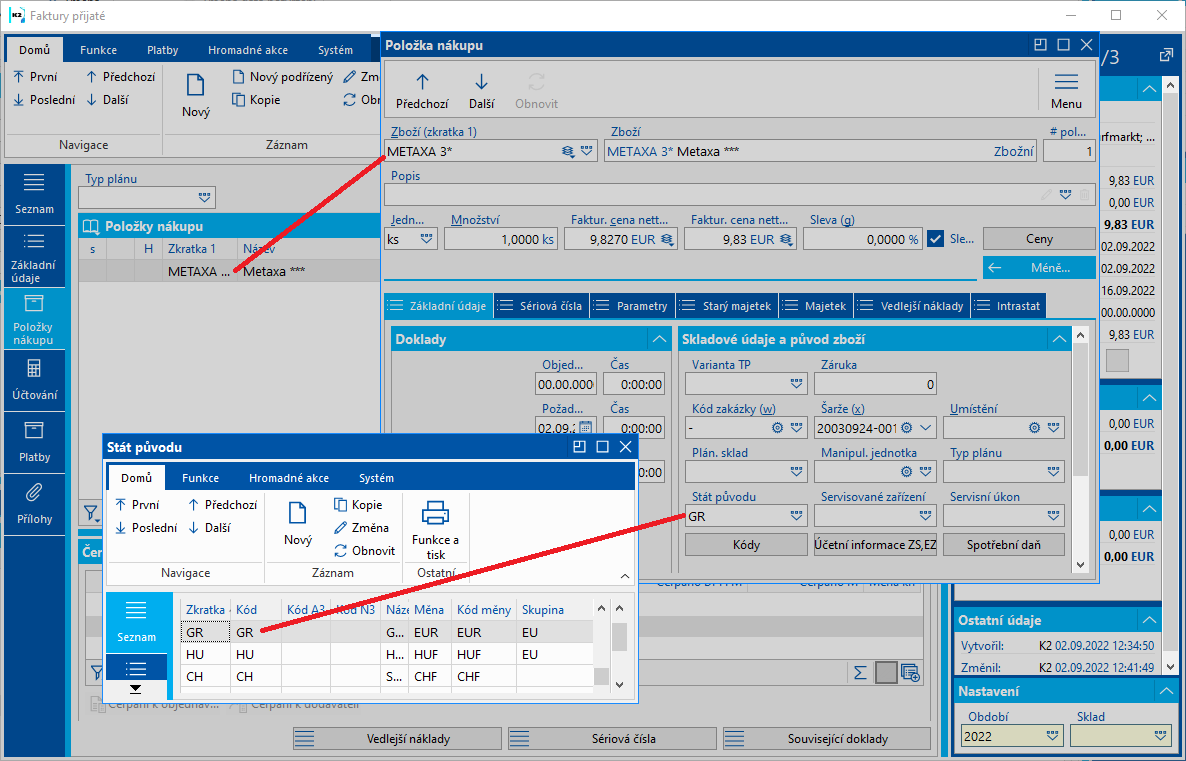Collapse Skladové údaje a původ zboží panel
Screen dimensions: 1186x761
pos(1059,339)
